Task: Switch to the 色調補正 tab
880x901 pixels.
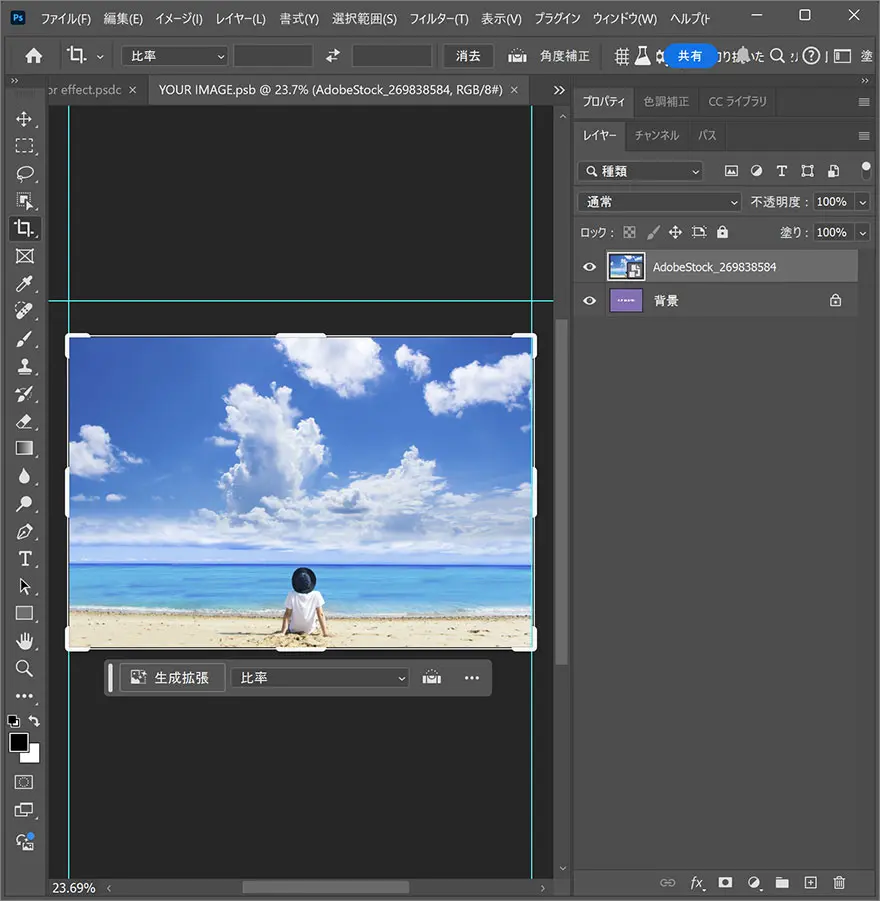Action: (x=666, y=102)
